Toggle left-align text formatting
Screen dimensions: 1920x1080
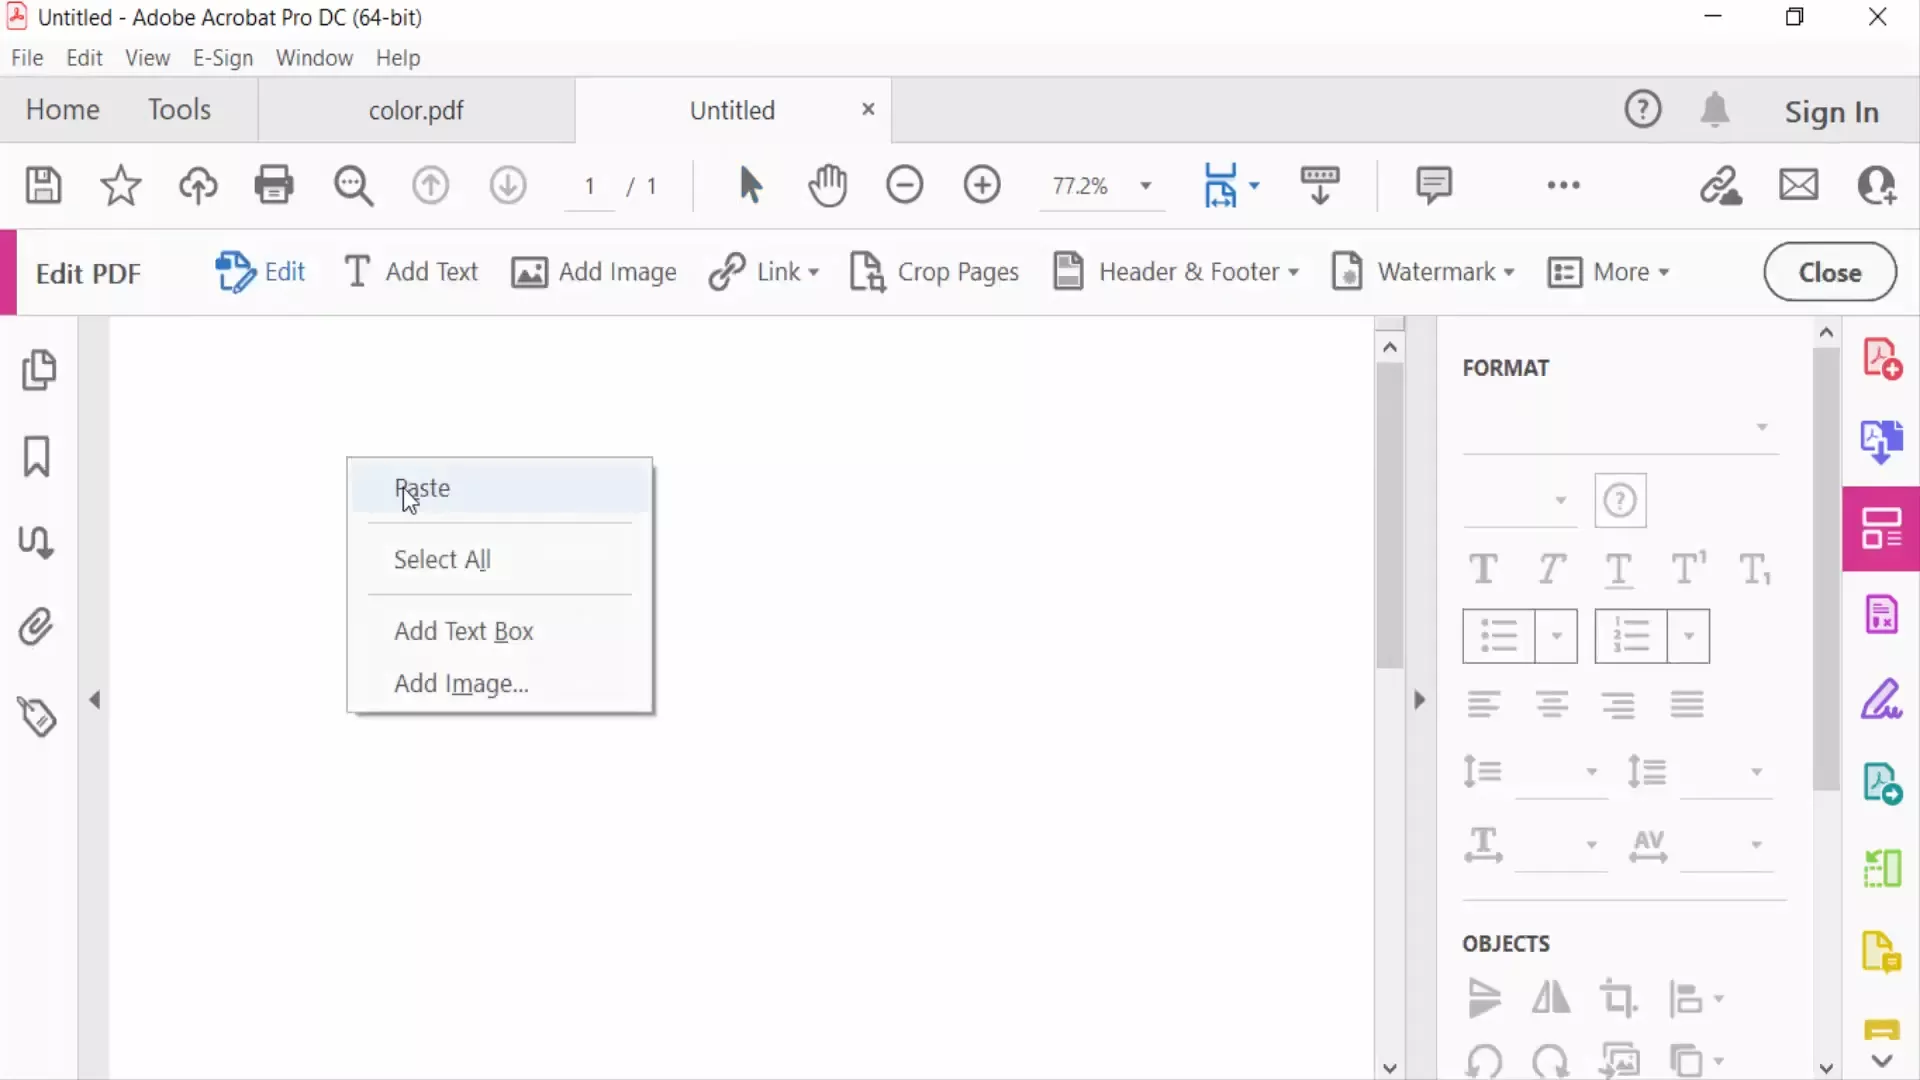tap(1482, 704)
